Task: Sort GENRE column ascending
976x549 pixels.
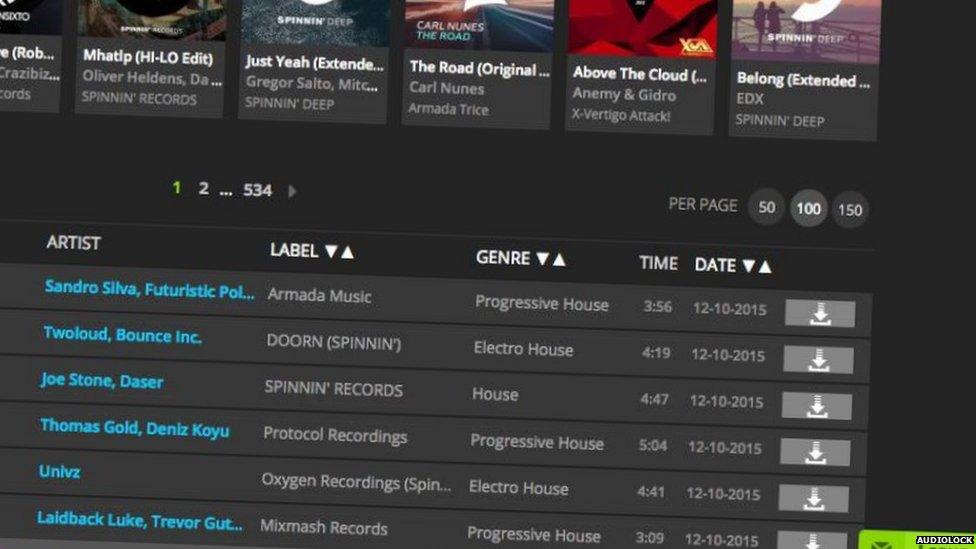Action: (559, 259)
